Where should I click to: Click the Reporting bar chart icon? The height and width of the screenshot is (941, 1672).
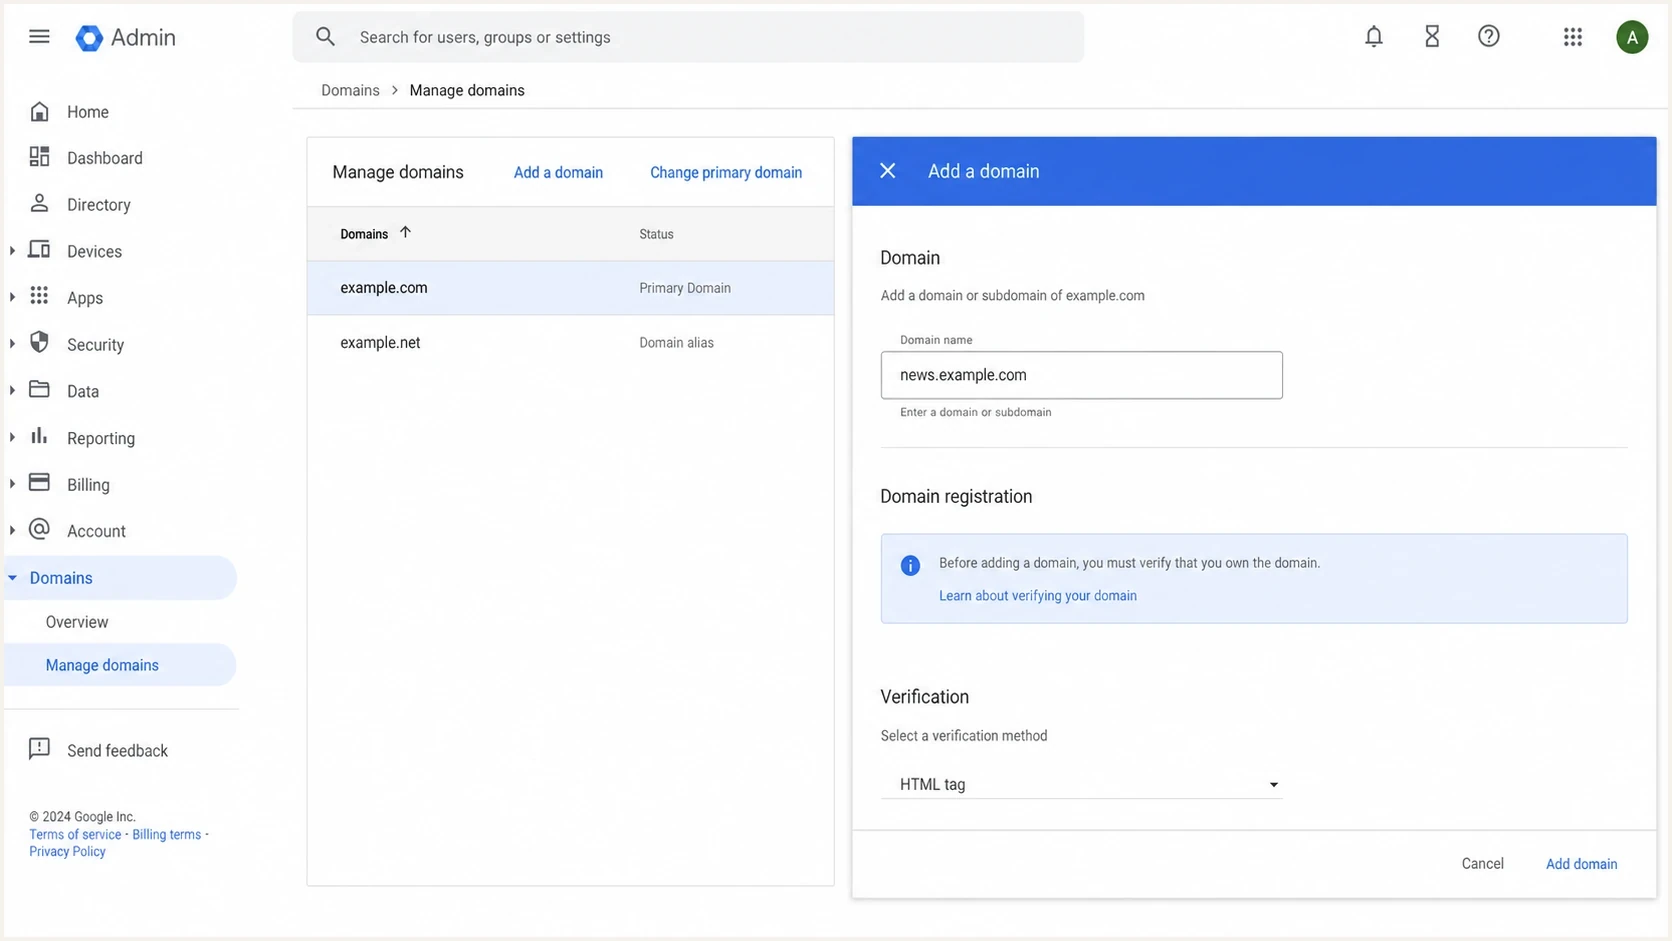pyautogui.click(x=39, y=436)
